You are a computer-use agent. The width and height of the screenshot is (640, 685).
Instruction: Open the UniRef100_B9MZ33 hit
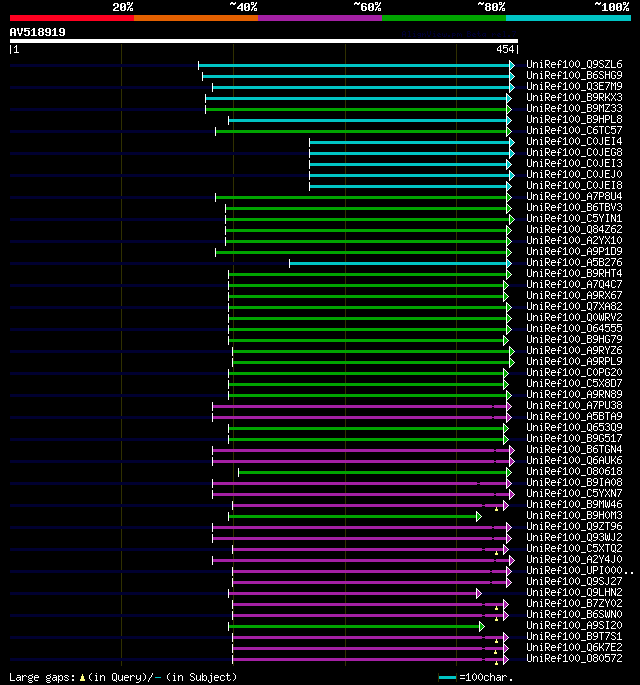pyautogui.click(x=574, y=108)
